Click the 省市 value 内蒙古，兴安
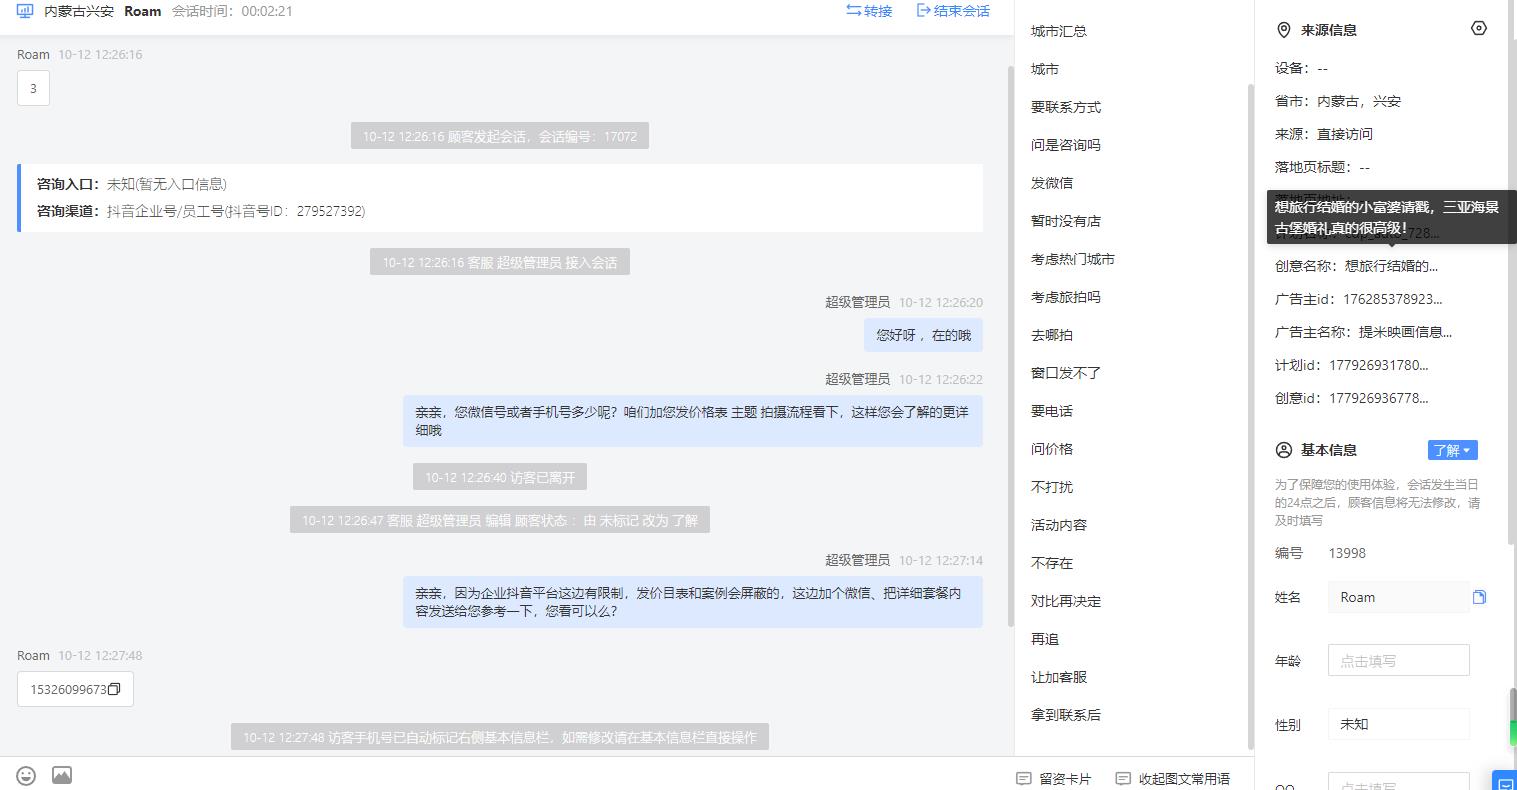Image resolution: width=1517 pixels, height=790 pixels. click(1359, 101)
